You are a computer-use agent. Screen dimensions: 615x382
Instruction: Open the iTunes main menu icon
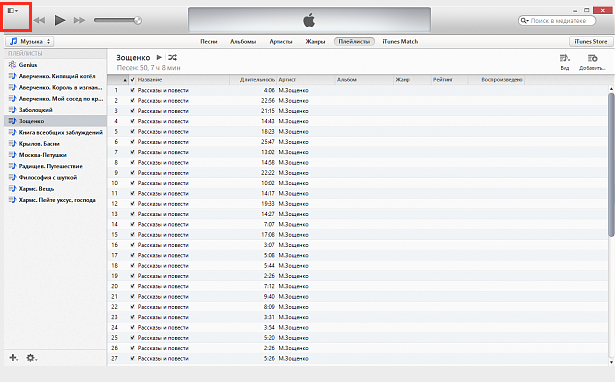click(13, 11)
